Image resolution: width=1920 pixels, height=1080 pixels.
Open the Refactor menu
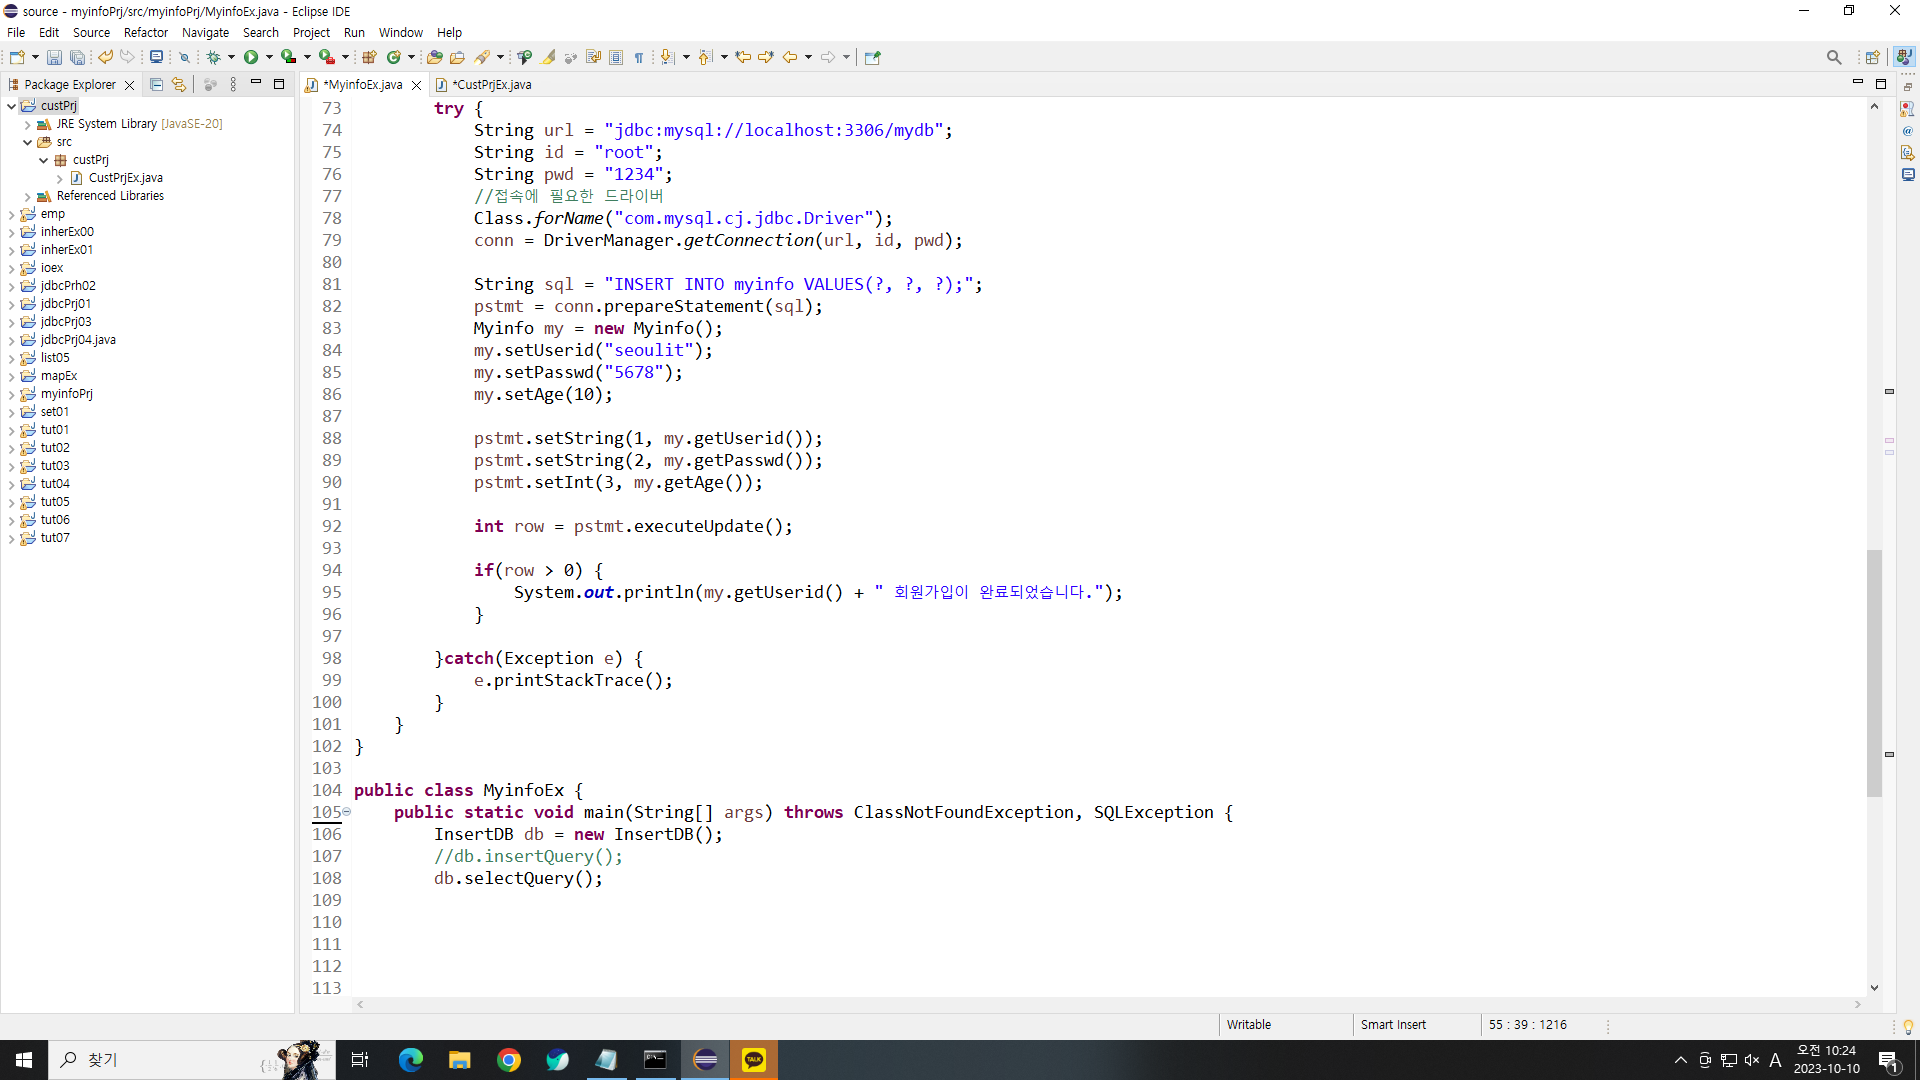pos(145,33)
